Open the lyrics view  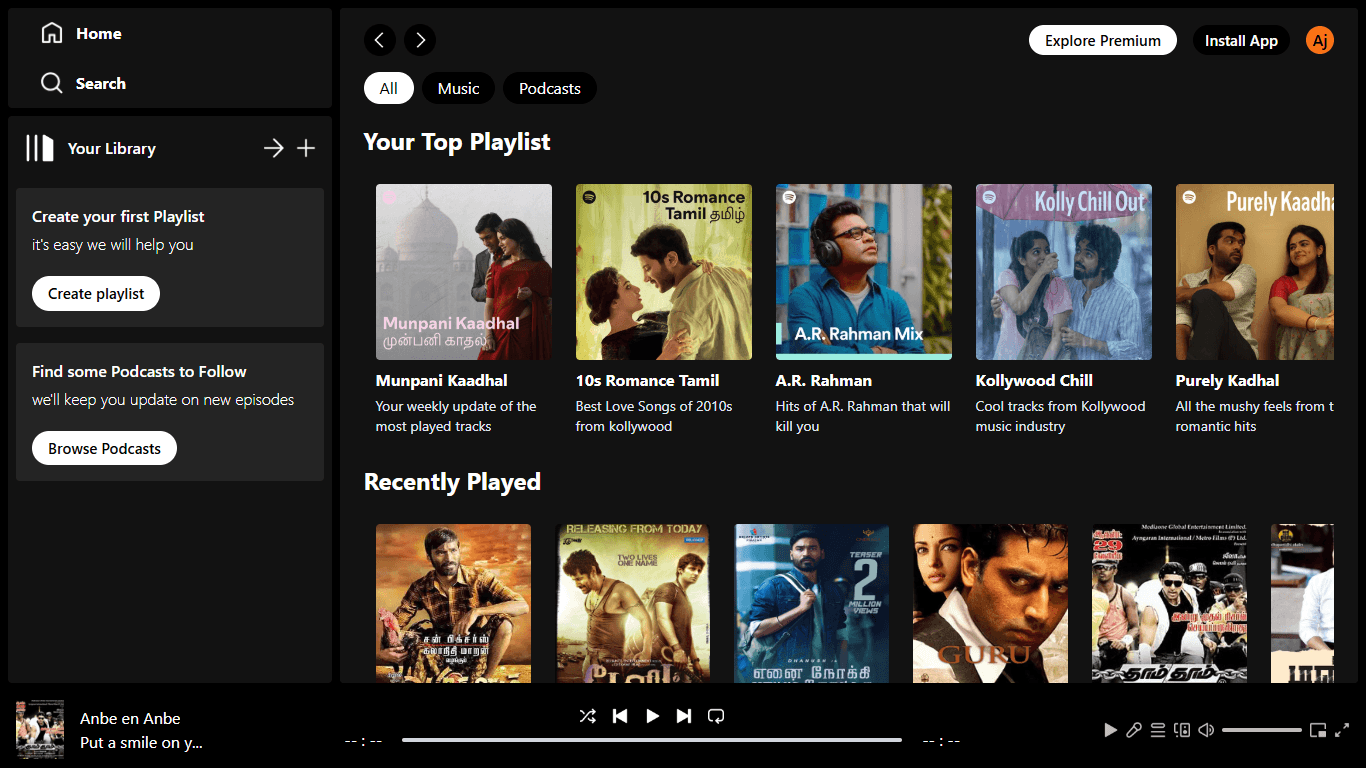pos(1134,730)
